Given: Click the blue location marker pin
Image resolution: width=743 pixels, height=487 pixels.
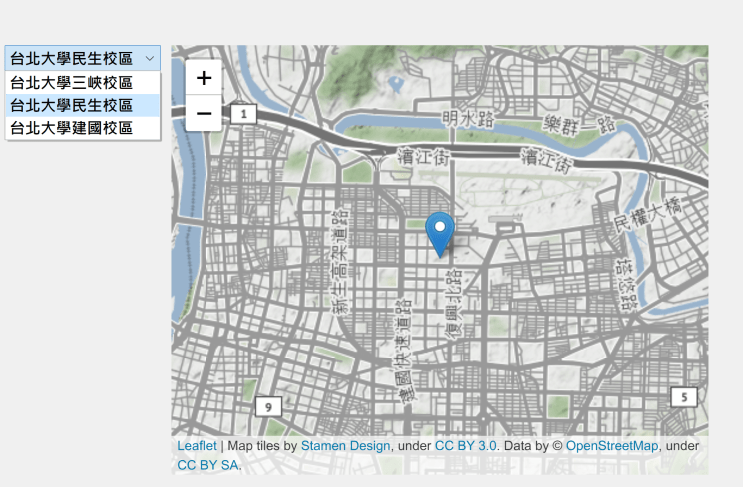Looking at the screenshot, I should tap(439, 232).
